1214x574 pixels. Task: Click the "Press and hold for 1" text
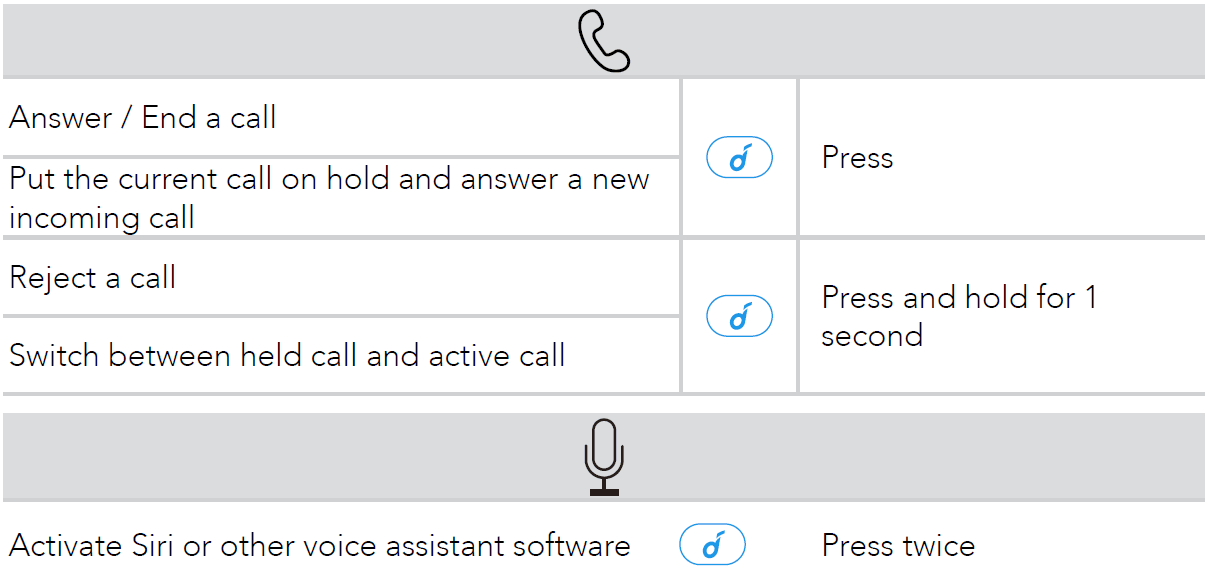pyautogui.click(x=958, y=298)
